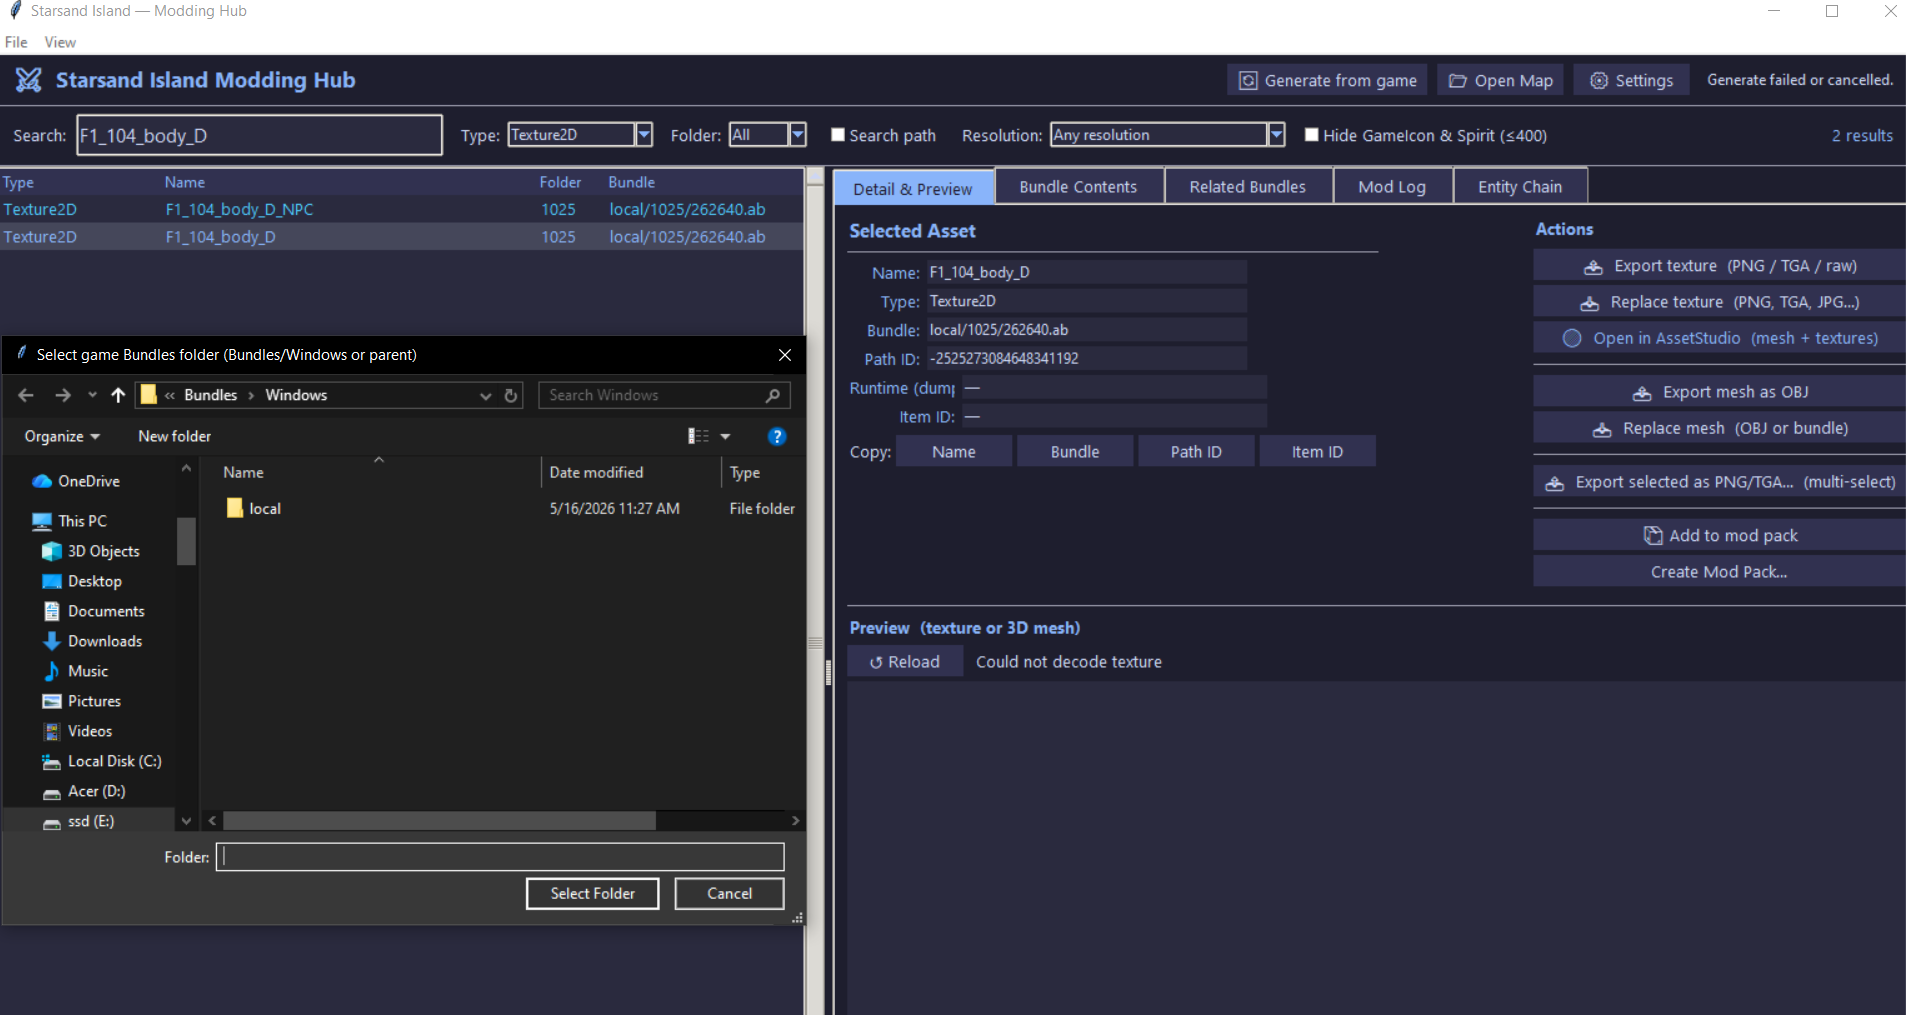Switch to the Detail & Preview tab
Screen dimensions: 1906x1015
[913, 188]
